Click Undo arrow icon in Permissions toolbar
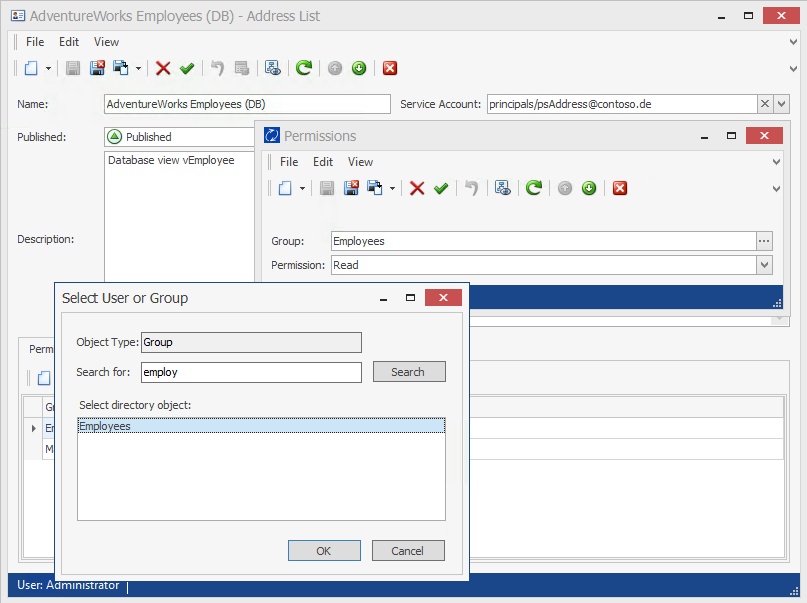Viewport: 807px width, 603px height. pos(472,188)
